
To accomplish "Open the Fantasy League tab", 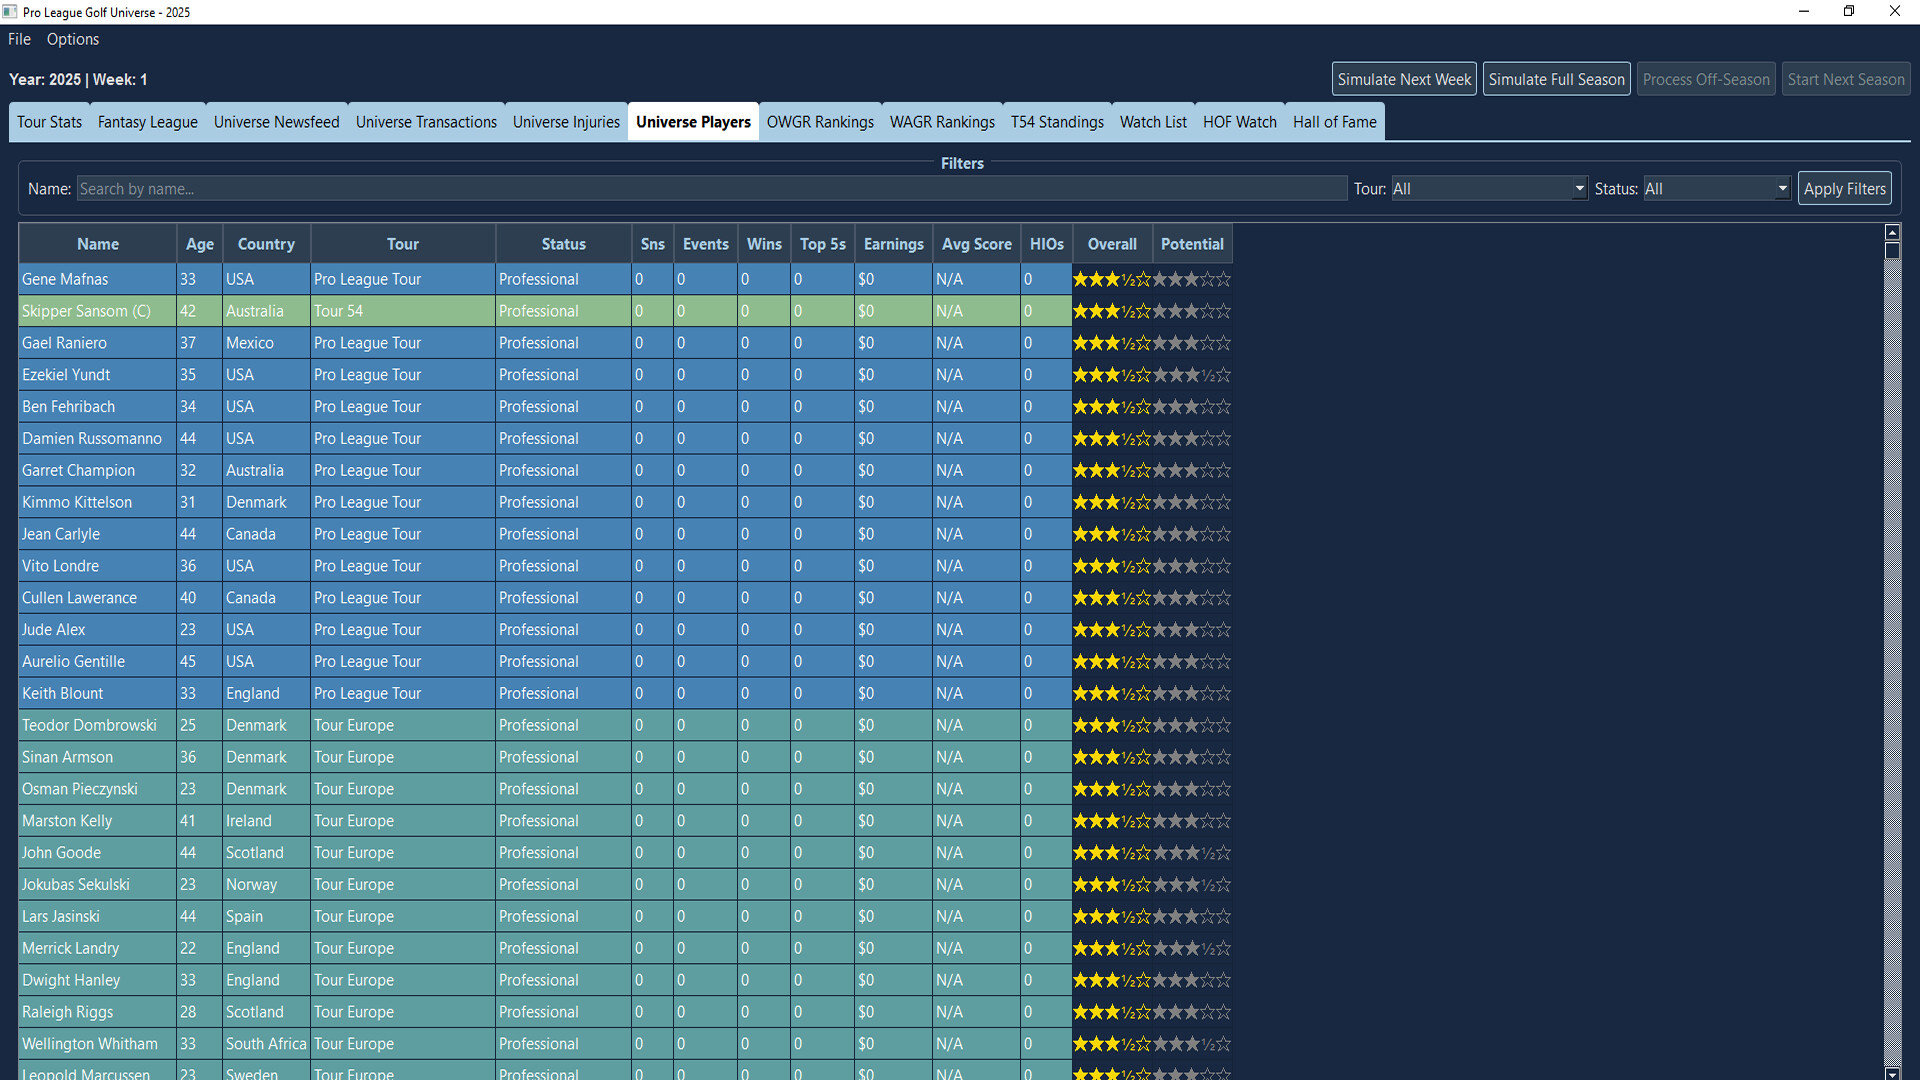I will coord(147,121).
